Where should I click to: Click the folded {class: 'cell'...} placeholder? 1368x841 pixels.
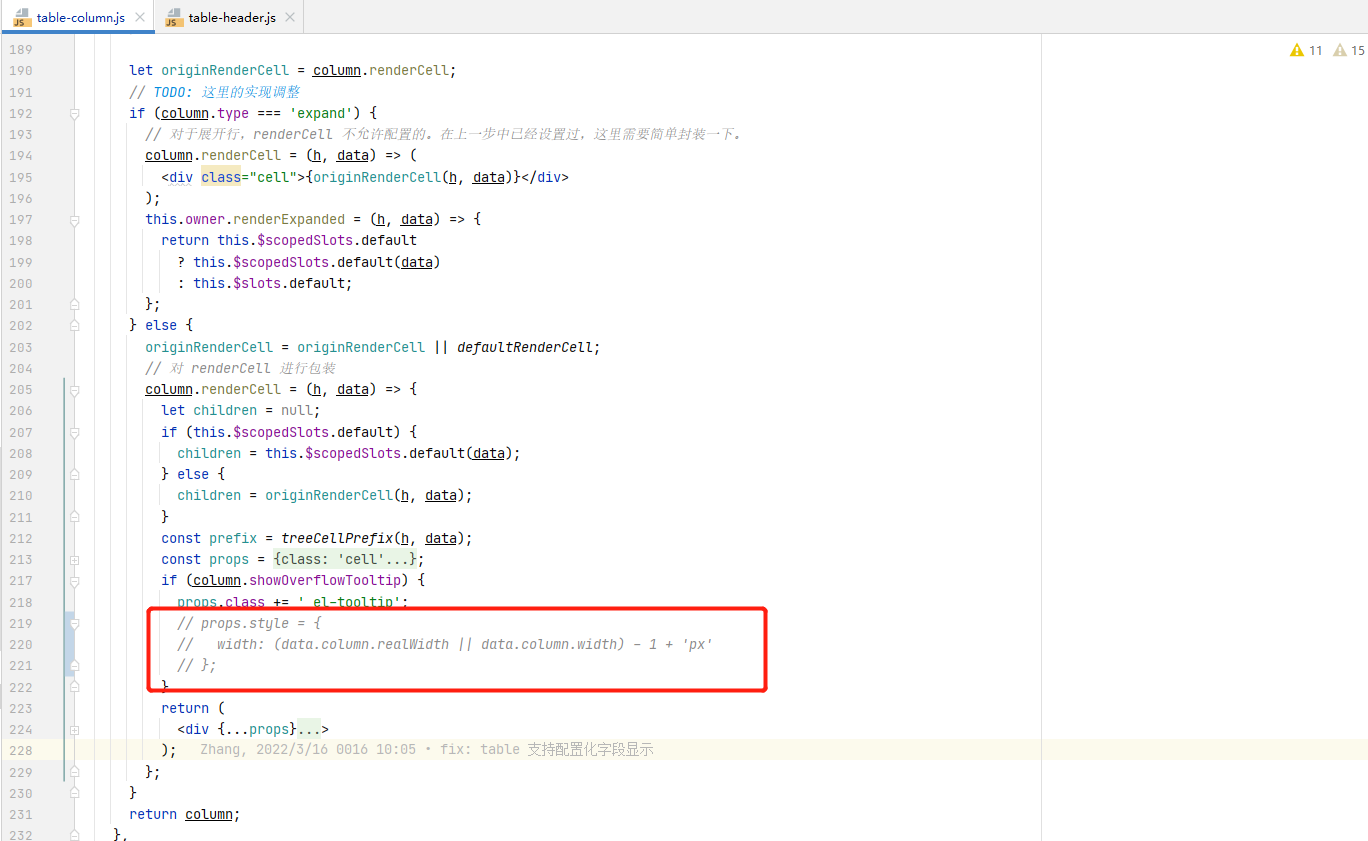[345, 559]
